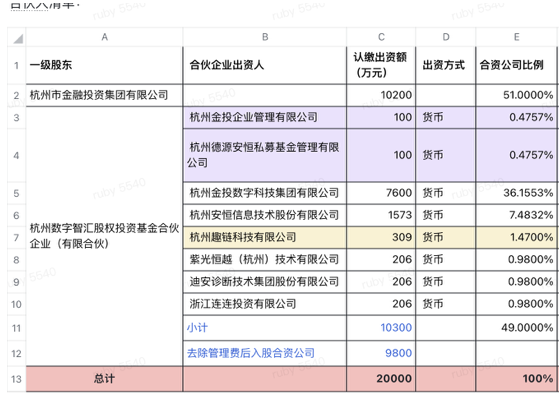Screen dimensions: 559x393
Task: Click the 一级股东 header cell
Action: click(x=104, y=66)
